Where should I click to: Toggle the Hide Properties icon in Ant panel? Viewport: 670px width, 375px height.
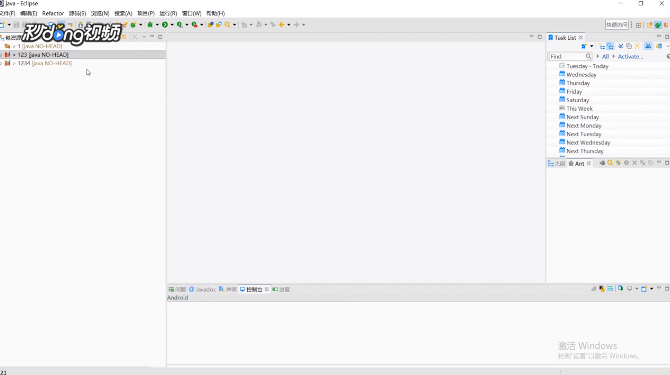click(x=618, y=163)
